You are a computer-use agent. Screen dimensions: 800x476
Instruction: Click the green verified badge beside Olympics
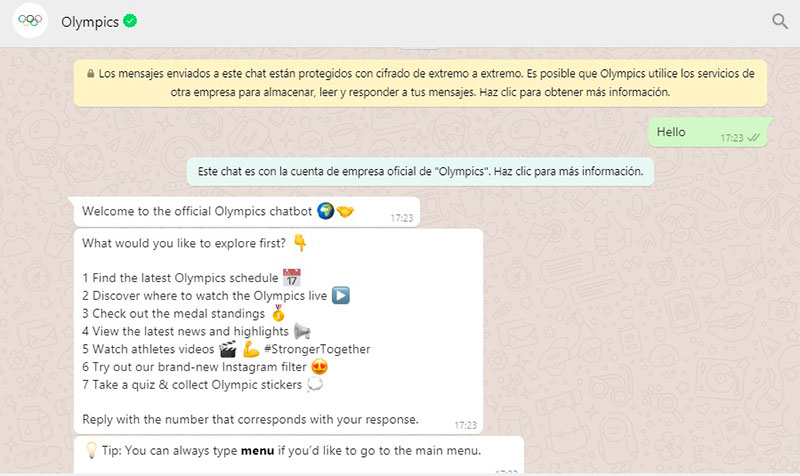click(130, 21)
